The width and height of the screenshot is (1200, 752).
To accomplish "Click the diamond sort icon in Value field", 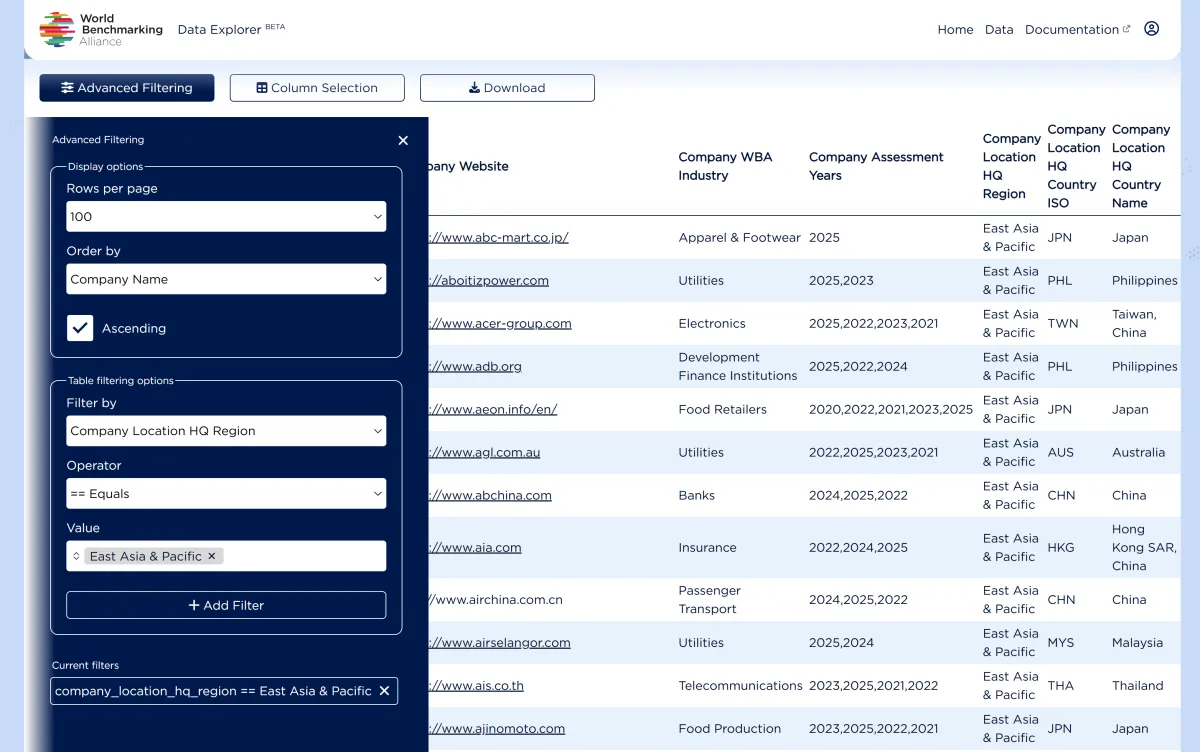I will coord(79,554).
